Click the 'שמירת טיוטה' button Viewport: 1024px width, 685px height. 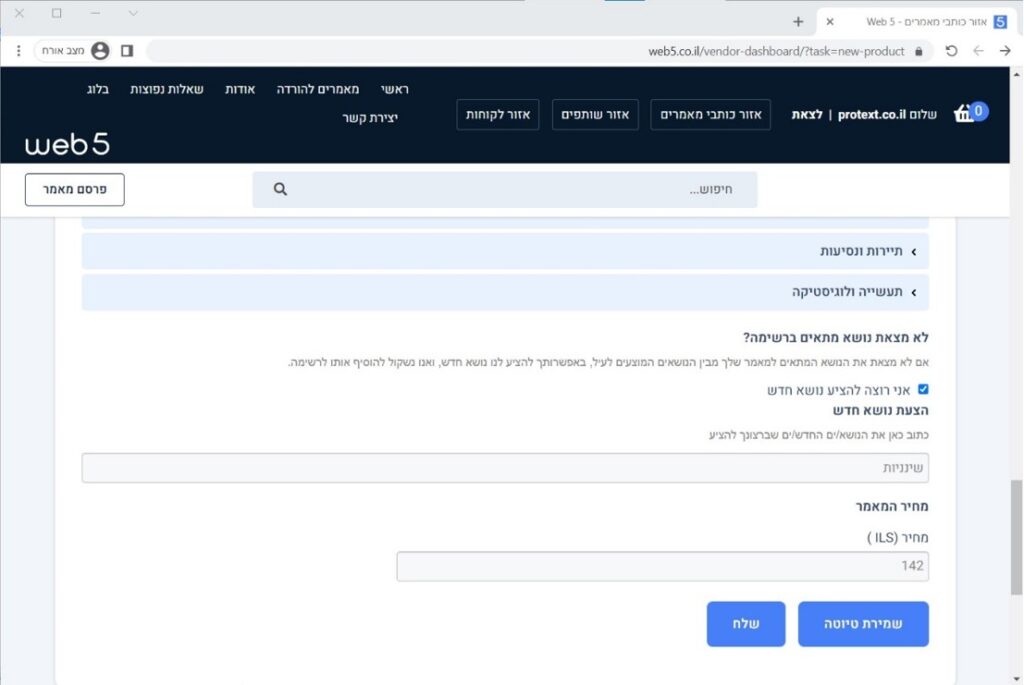(x=863, y=624)
